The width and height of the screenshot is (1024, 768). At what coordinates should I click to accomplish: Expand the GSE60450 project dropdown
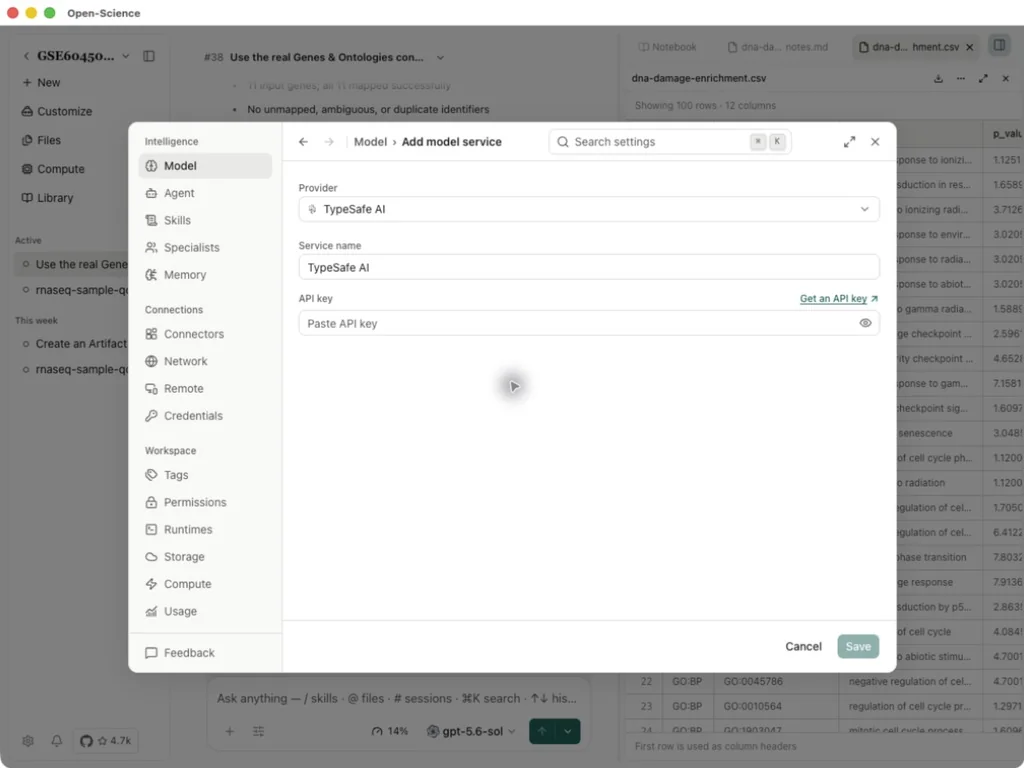tap(126, 56)
